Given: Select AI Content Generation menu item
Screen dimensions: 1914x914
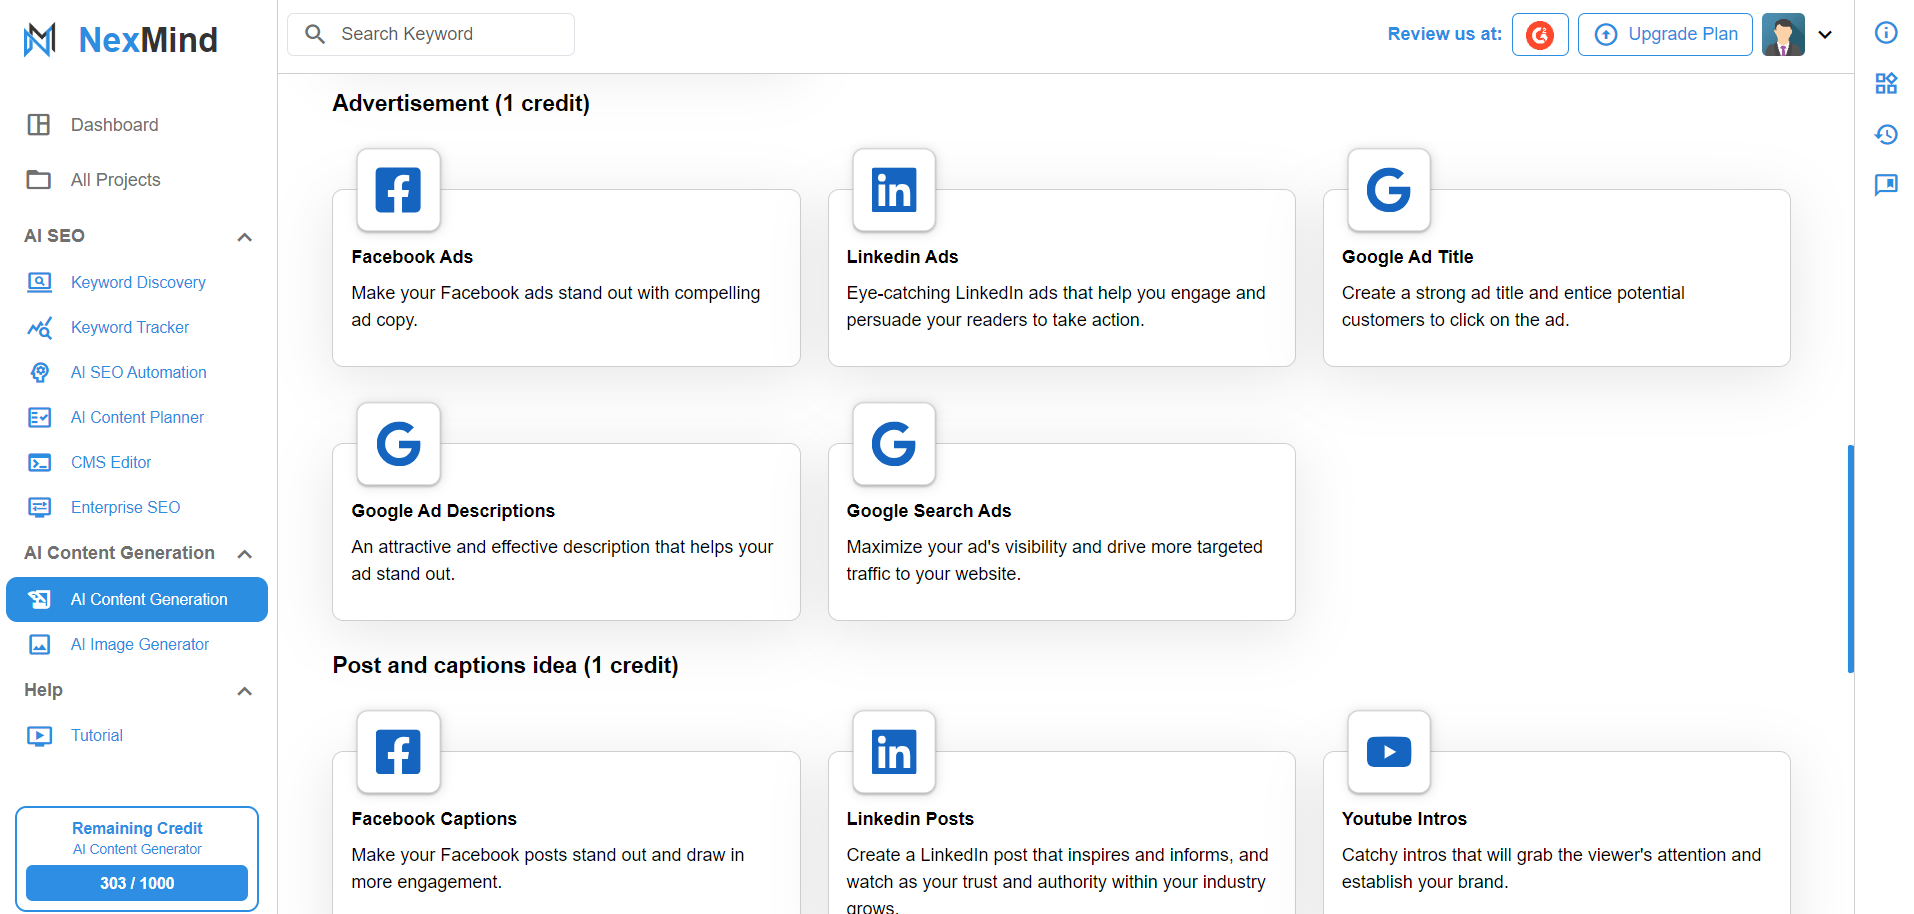Looking at the screenshot, I should (137, 599).
